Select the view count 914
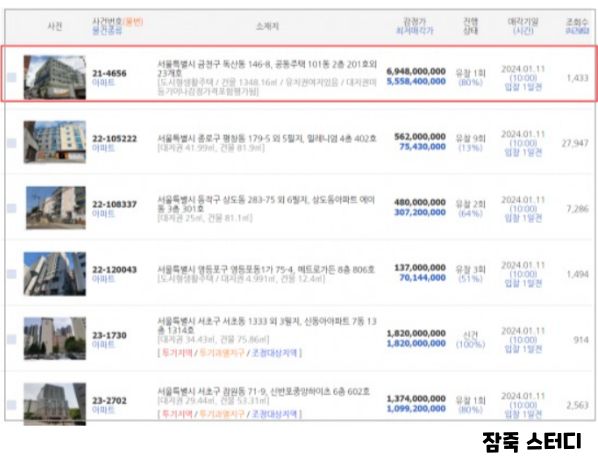The width and height of the screenshot is (598, 464). (x=581, y=340)
